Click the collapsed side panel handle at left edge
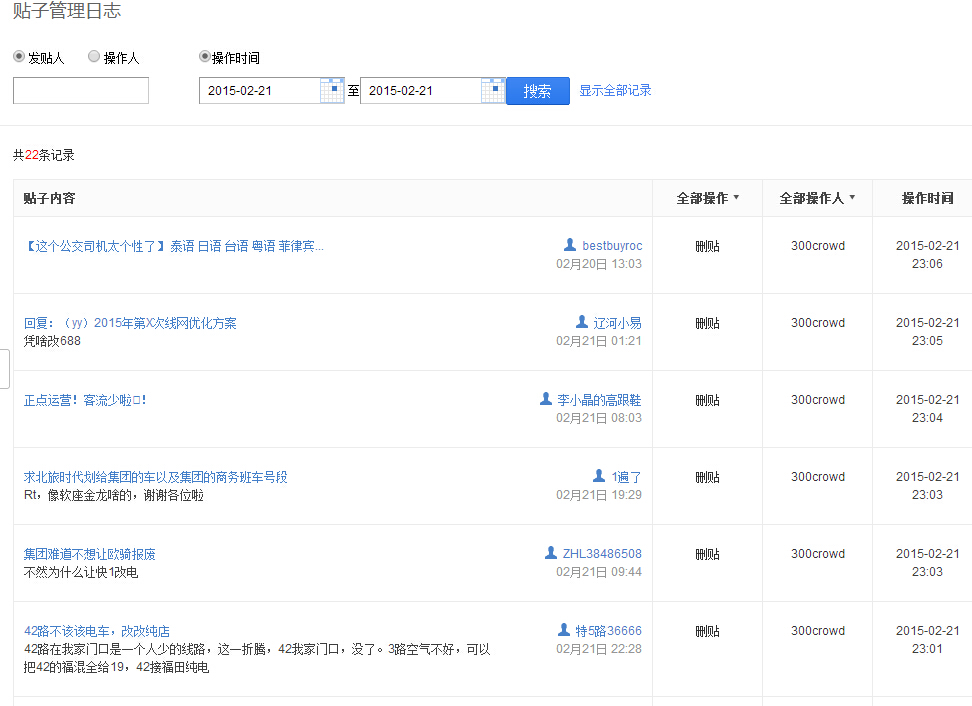Viewport: 972px width, 706px height. (4, 369)
